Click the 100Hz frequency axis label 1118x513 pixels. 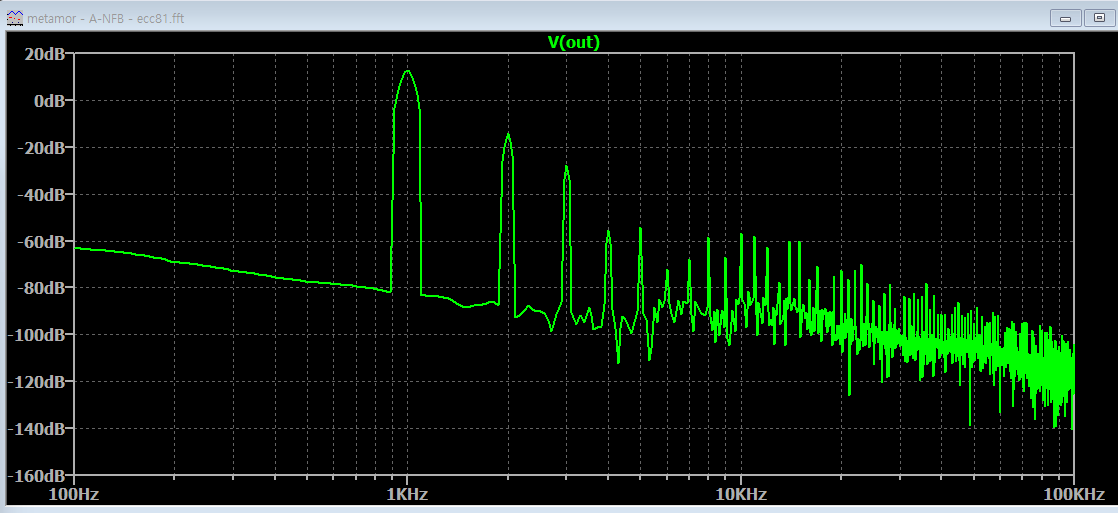tap(73, 494)
